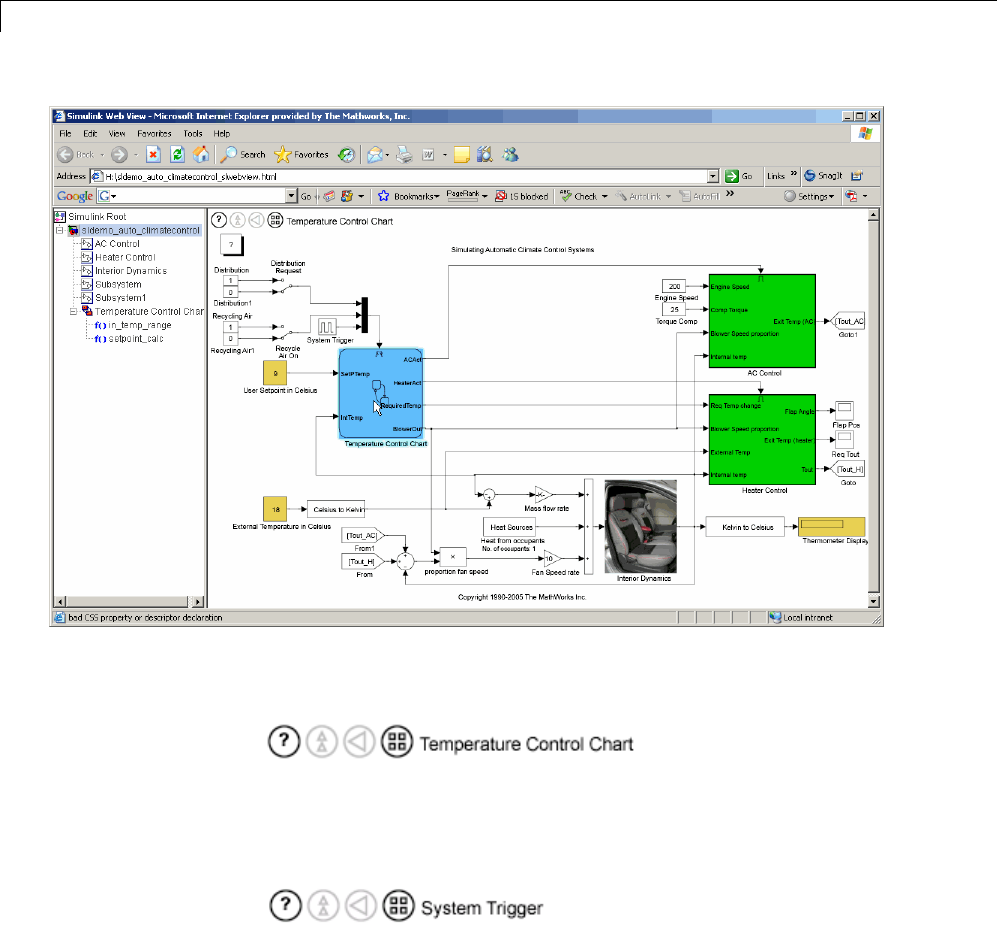997x931 pixels.
Task: Select setpoint_calc function in tree
Action: (x=135, y=339)
